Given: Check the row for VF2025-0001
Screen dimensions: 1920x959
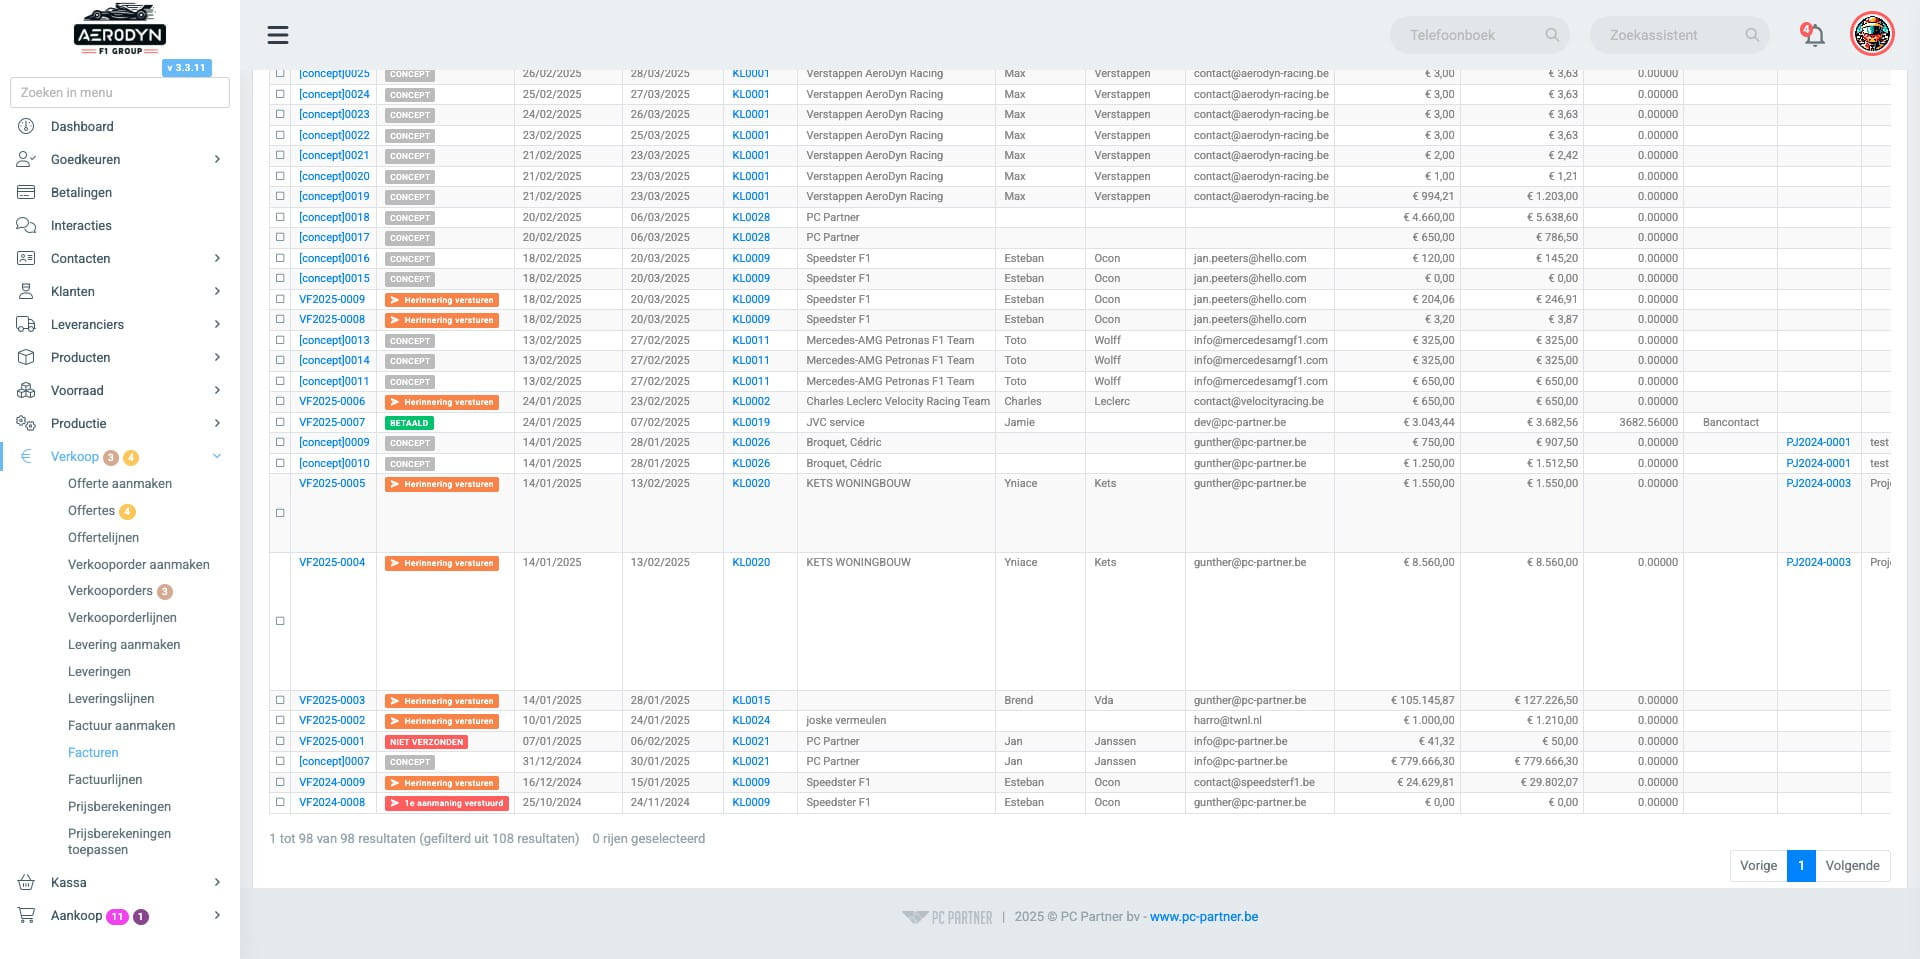Looking at the screenshot, I should (x=280, y=741).
